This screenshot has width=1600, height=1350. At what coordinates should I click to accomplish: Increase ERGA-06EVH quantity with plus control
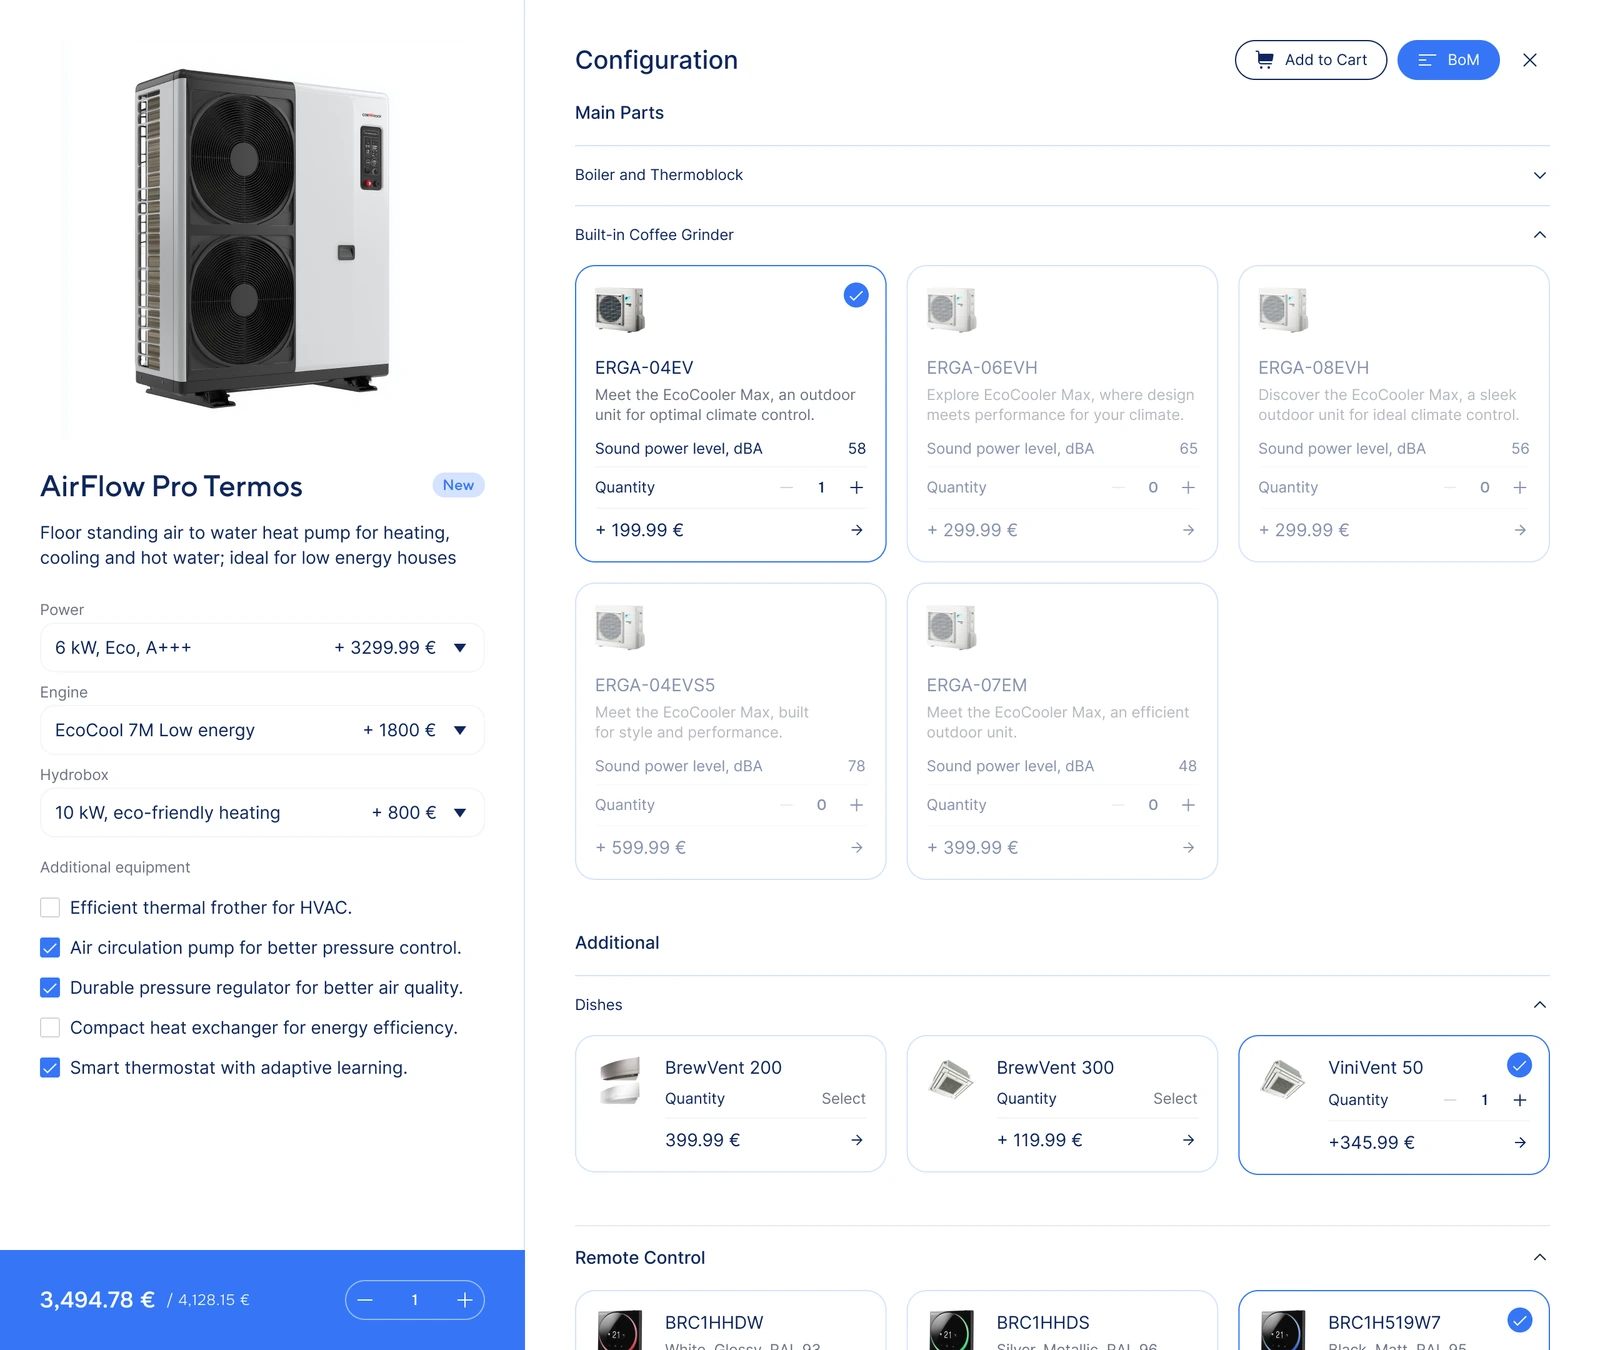coord(1188,487)
